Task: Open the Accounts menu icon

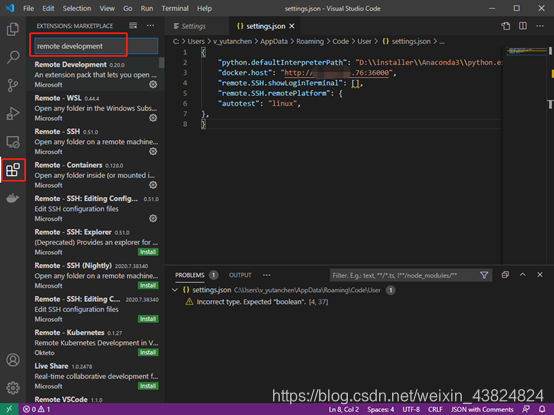Action: pyautogui.click(x=13, y=360)
